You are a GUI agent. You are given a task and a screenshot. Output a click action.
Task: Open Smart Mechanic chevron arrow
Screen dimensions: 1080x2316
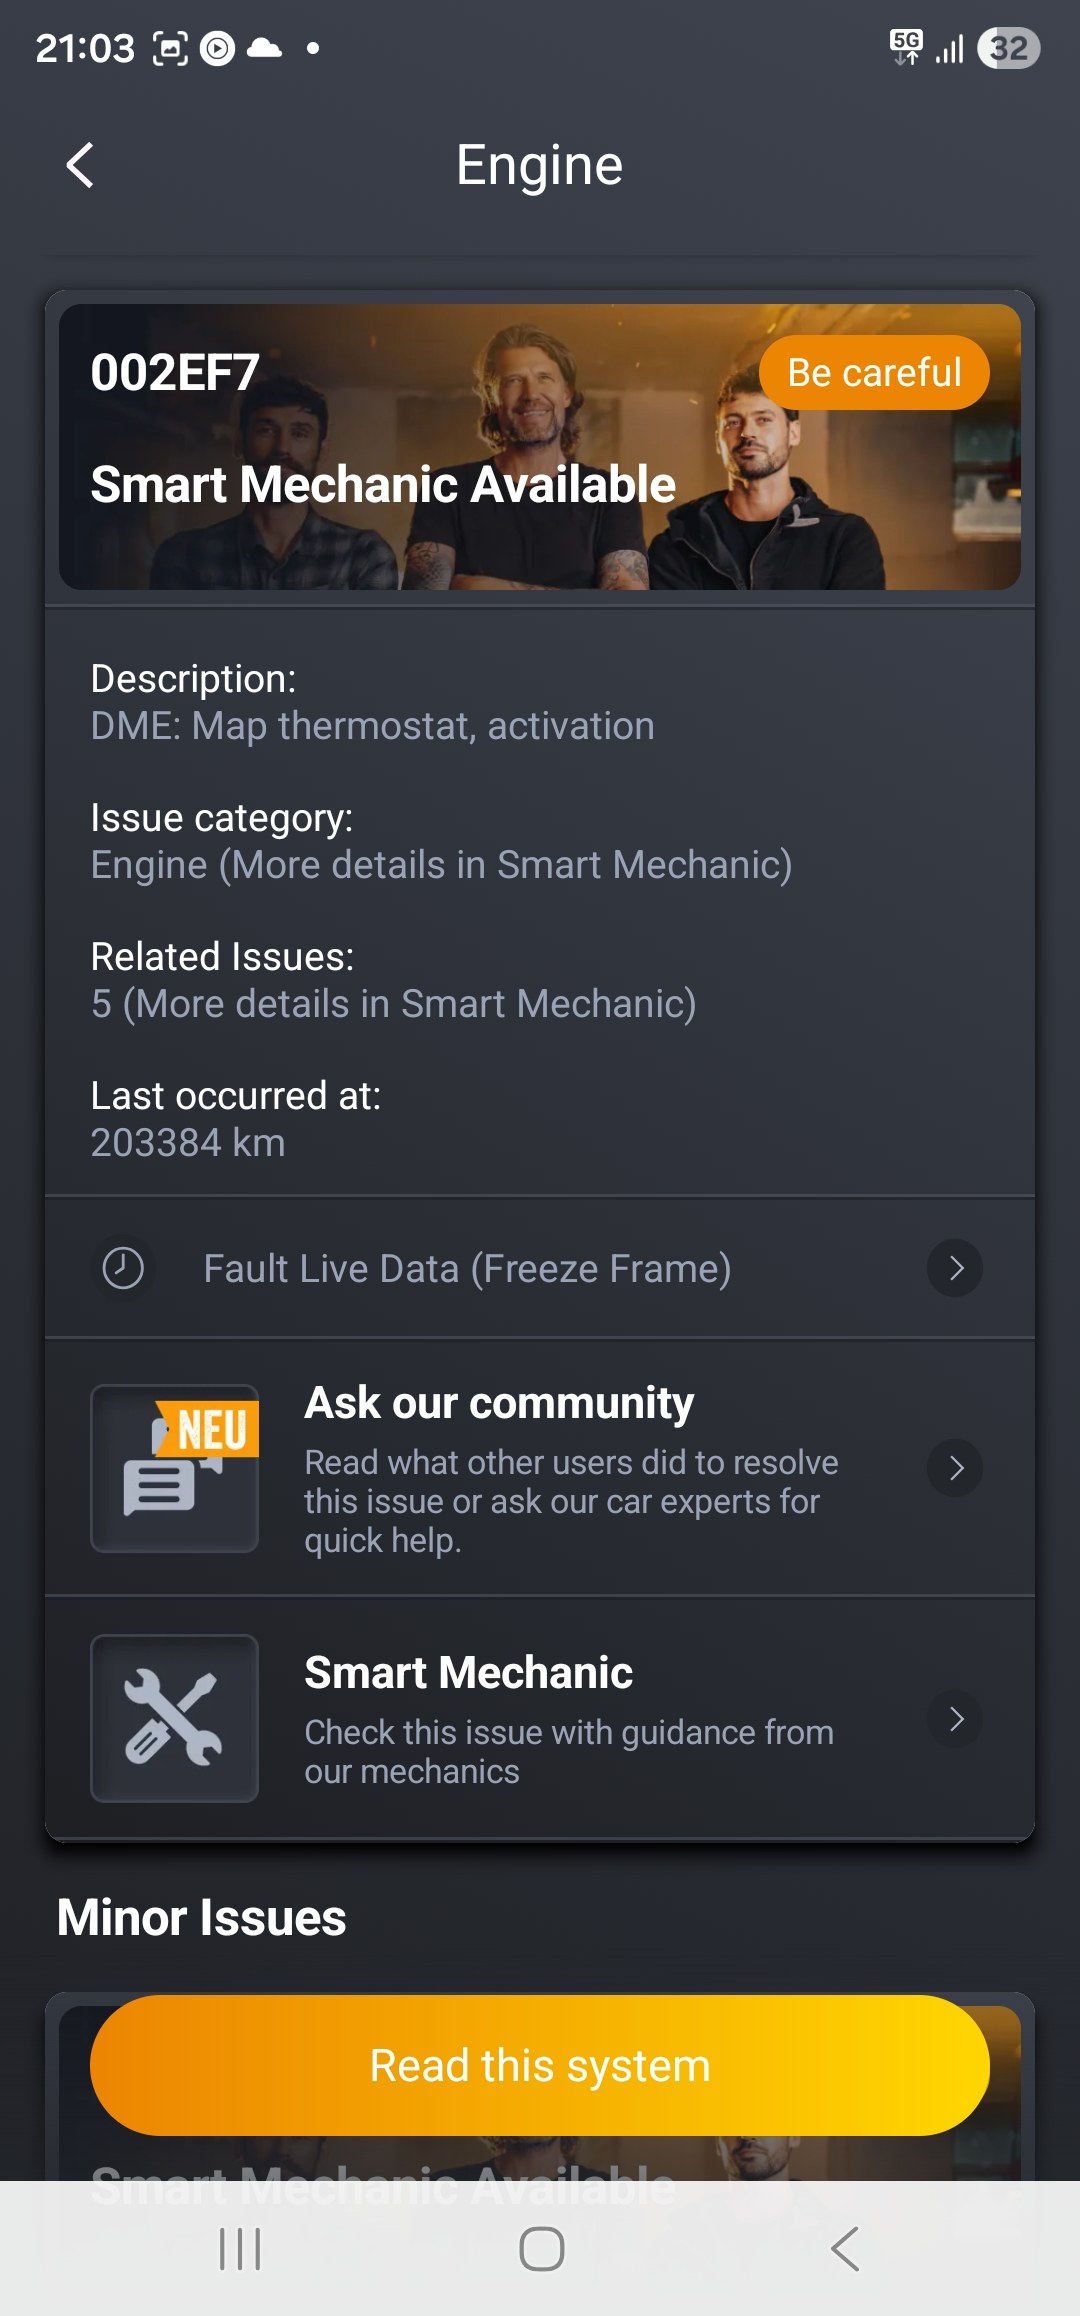tap(955, 1718)
